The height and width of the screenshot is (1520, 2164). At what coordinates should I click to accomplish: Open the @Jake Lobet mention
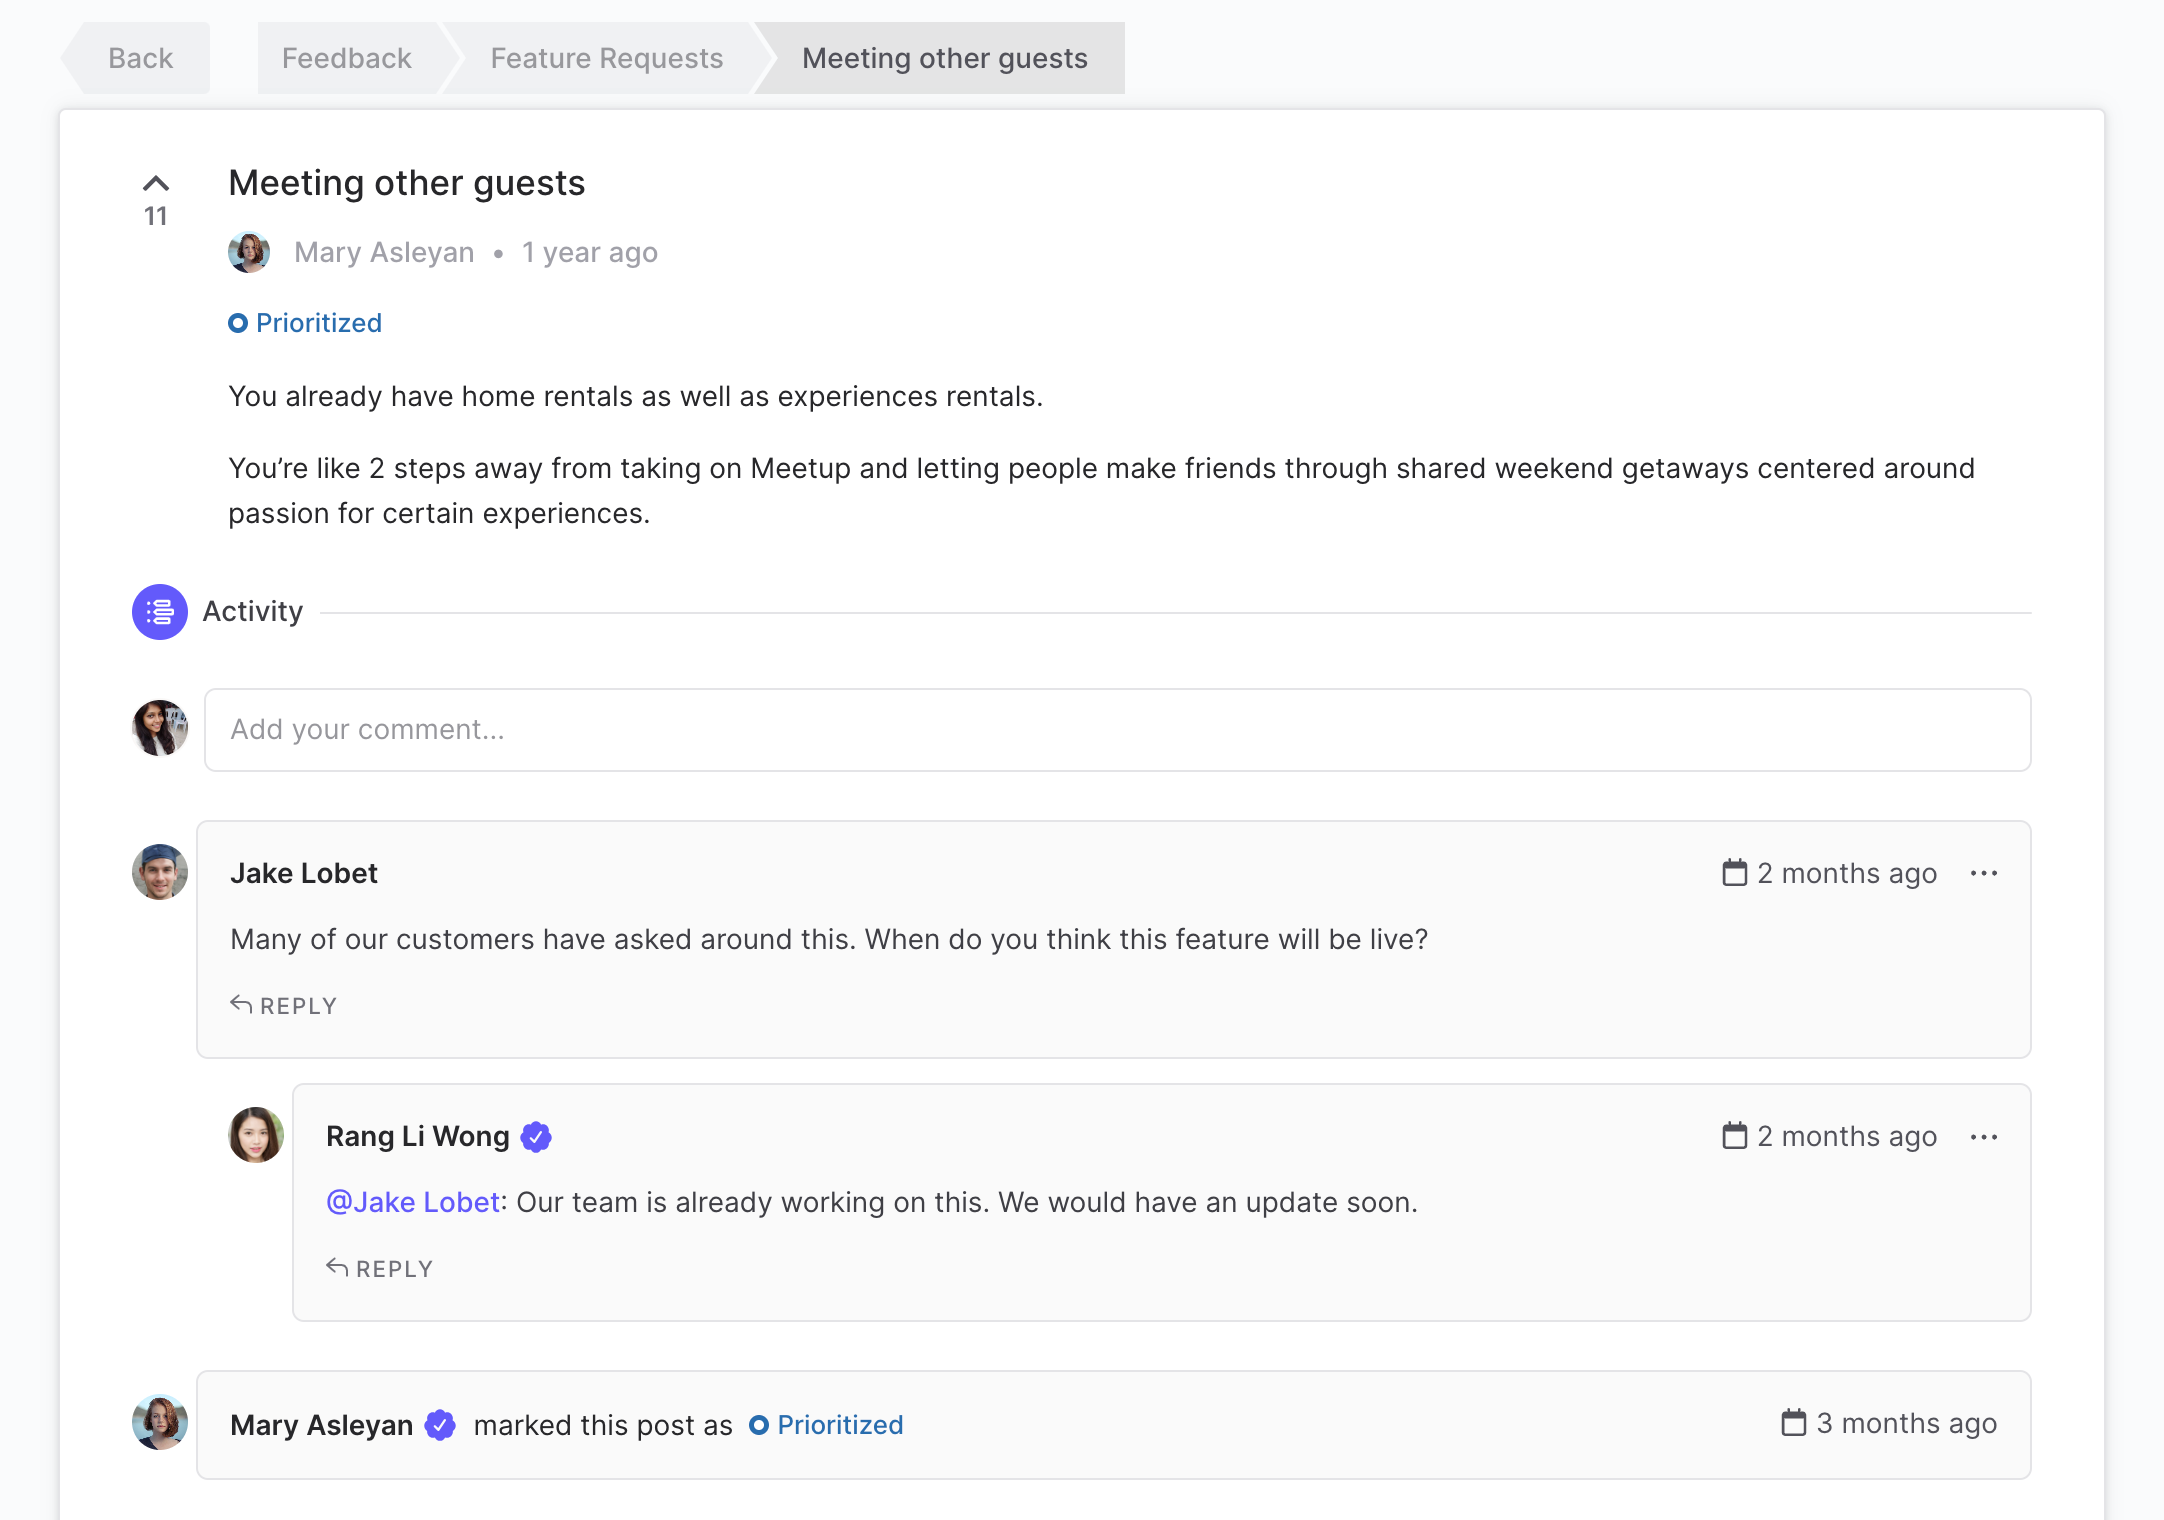tap(413, 1202)
